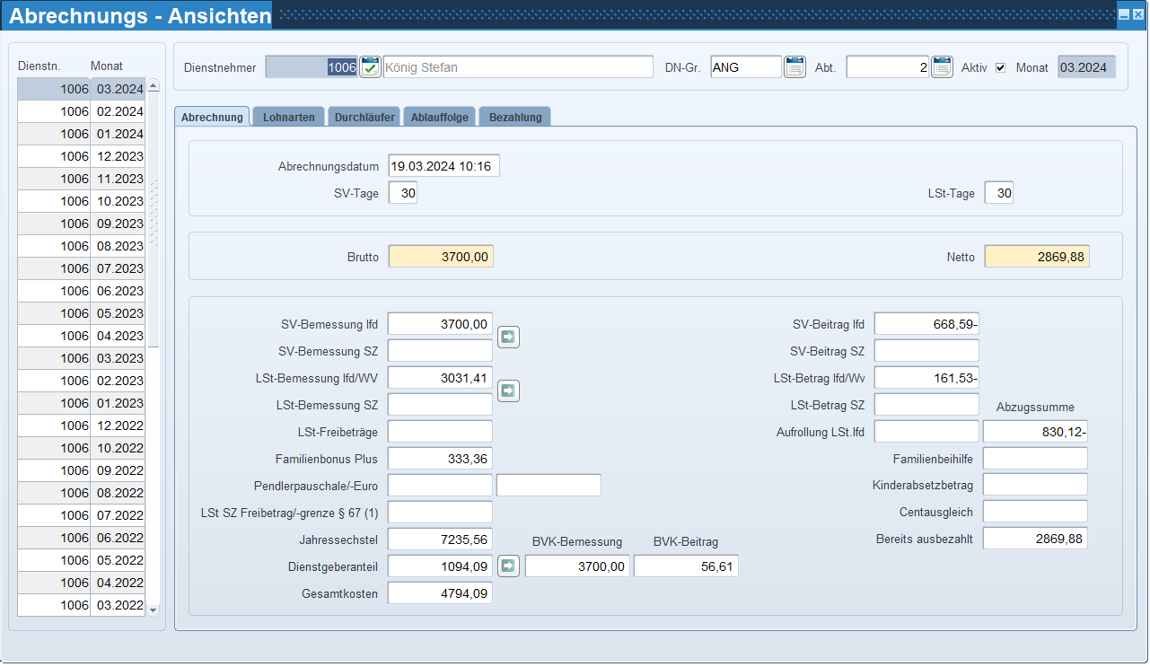Open the Abt. list lookup icon

pos(942,67)
